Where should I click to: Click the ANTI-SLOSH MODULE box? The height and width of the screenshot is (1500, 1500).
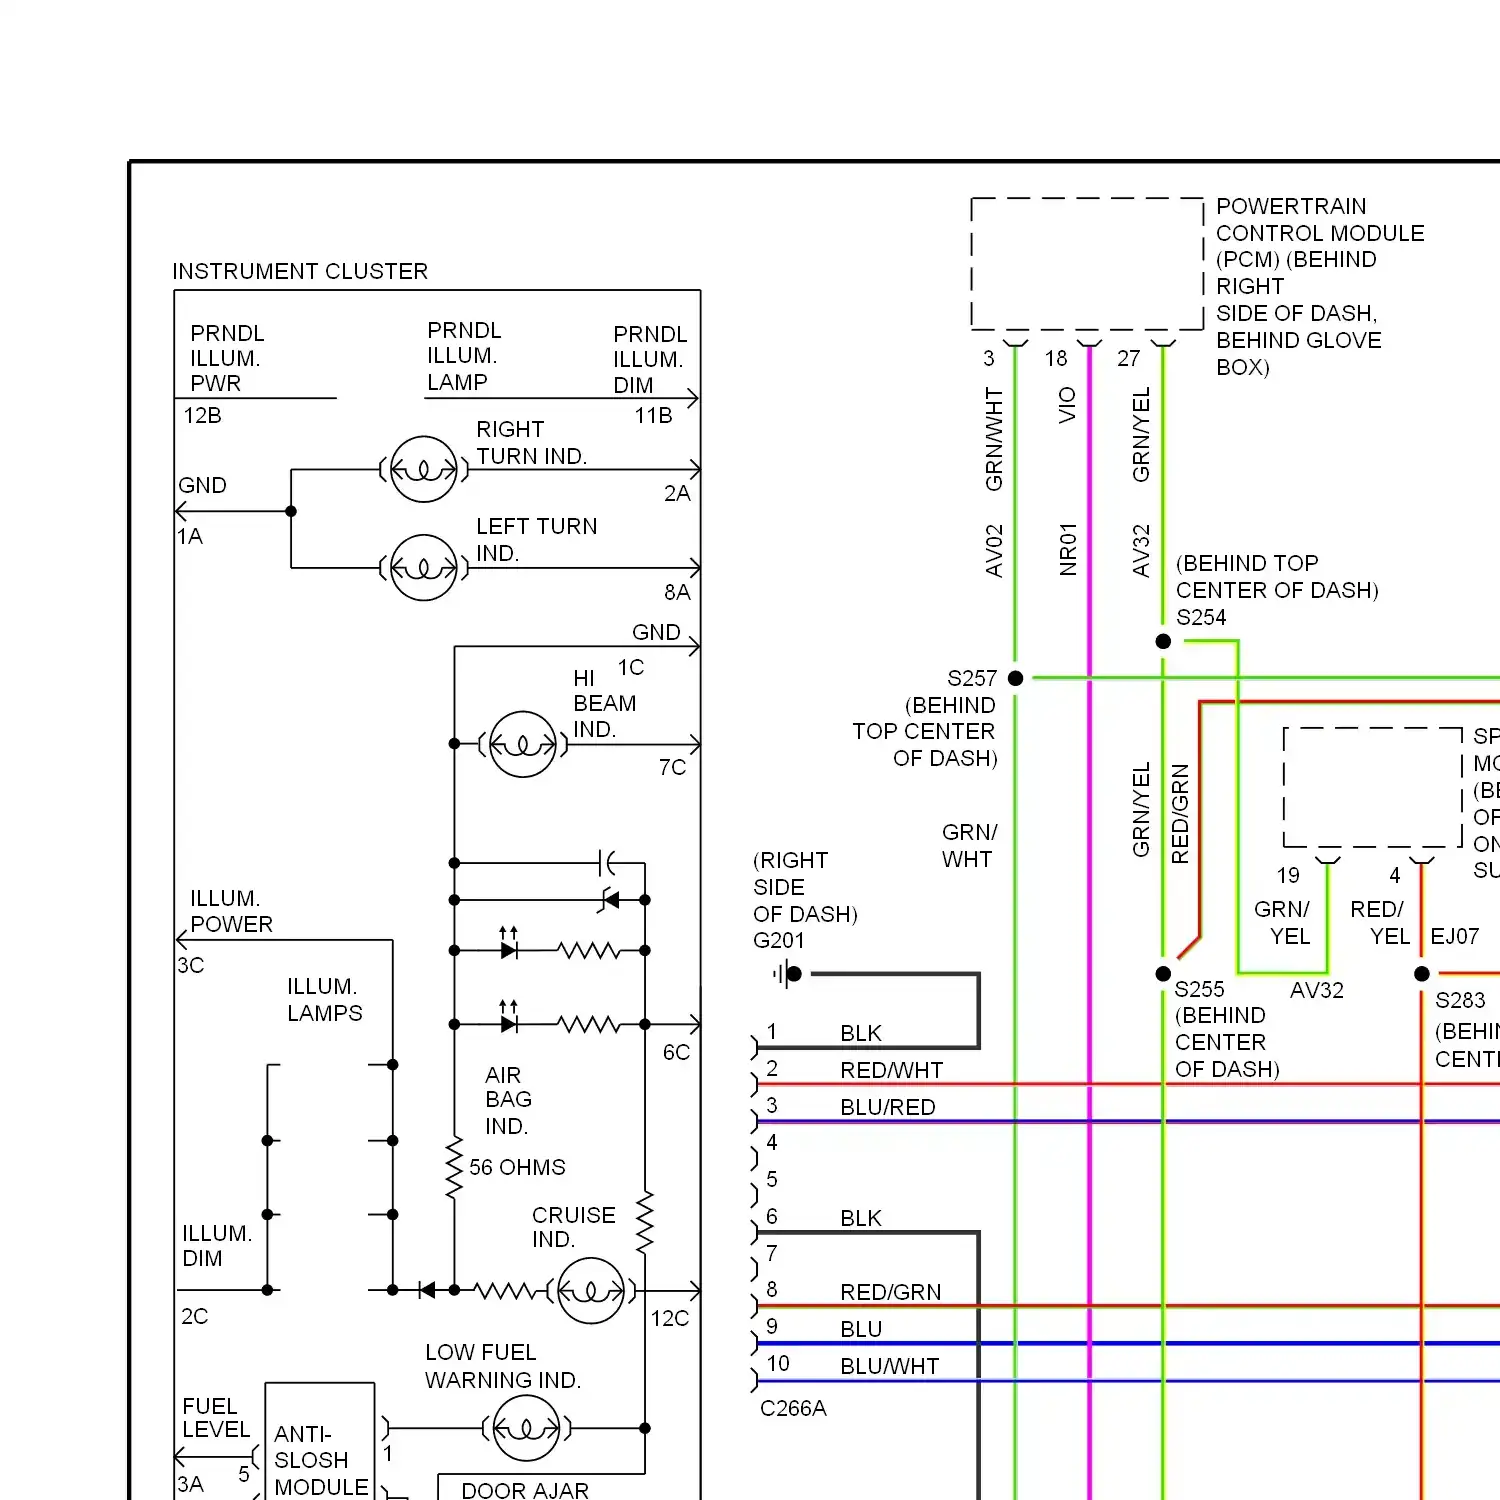pyautogui.click(x=320, y=1441)
